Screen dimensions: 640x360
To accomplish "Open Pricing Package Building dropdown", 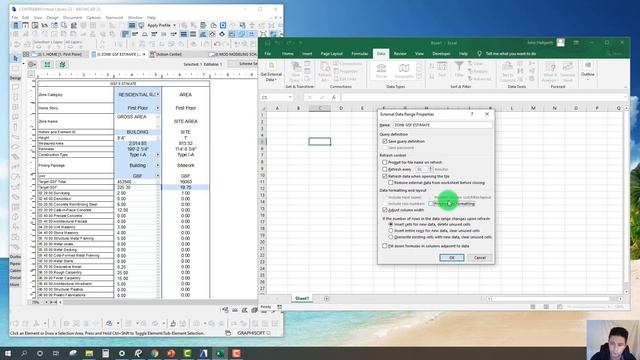I will pyautogui.click(x=158, y=165).
